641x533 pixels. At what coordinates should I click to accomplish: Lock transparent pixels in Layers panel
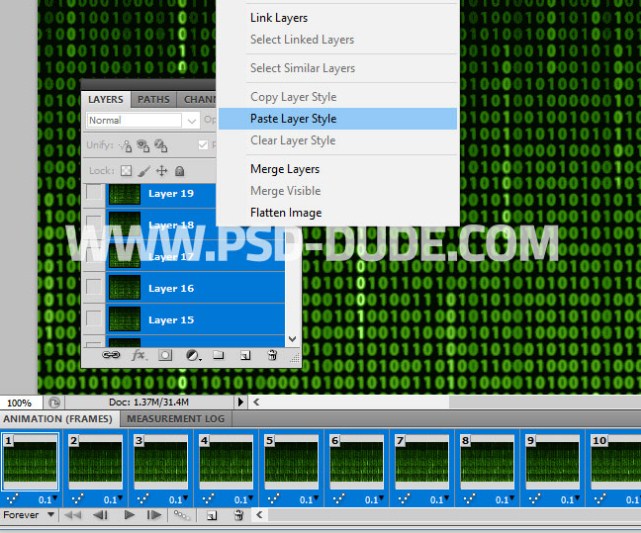pyautogui.click(x=126, y=170)
